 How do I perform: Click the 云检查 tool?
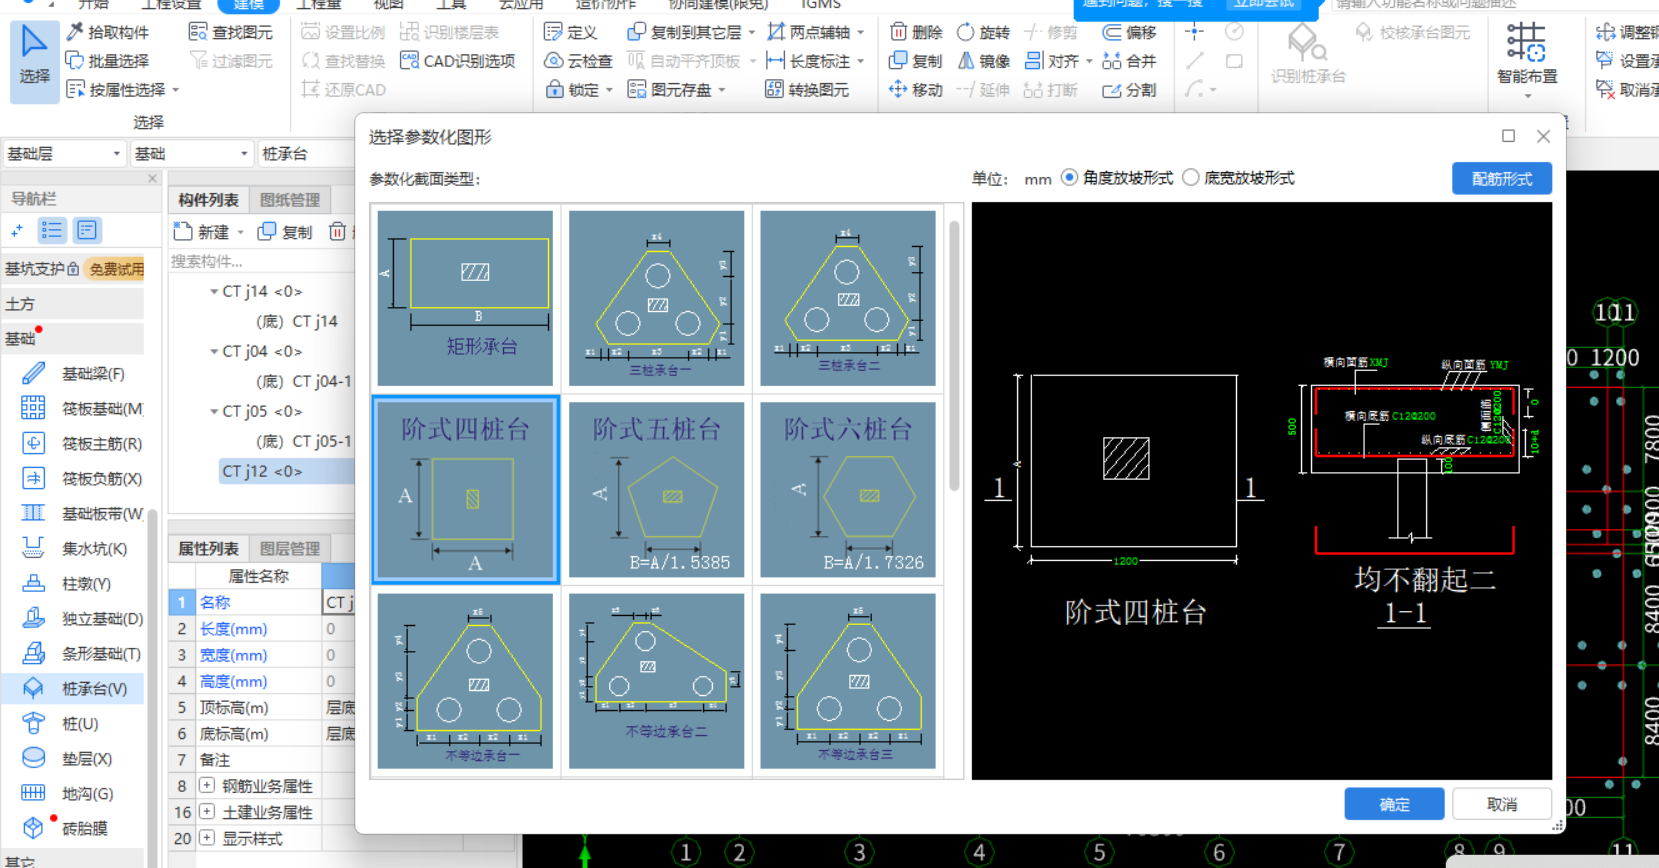click(x=578, y=61)
